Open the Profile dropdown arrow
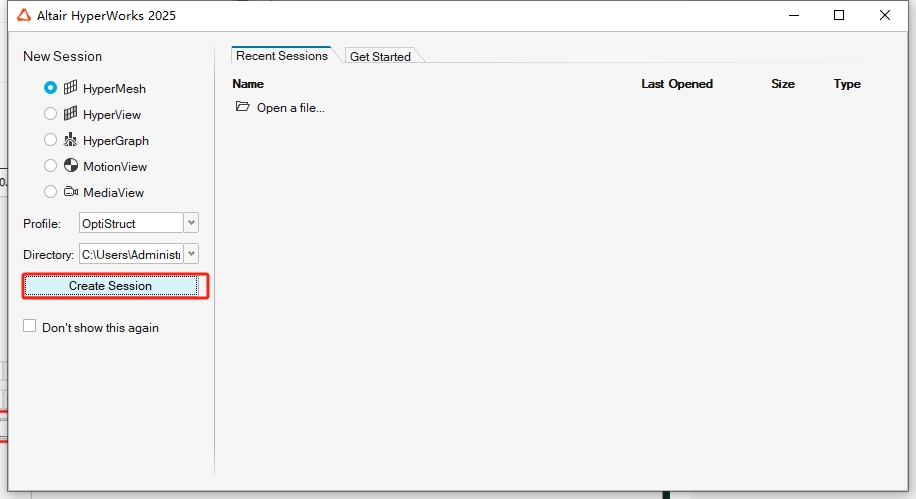This screenshot has width=916, height=499. pyautogui.click(x=191, y=223)
